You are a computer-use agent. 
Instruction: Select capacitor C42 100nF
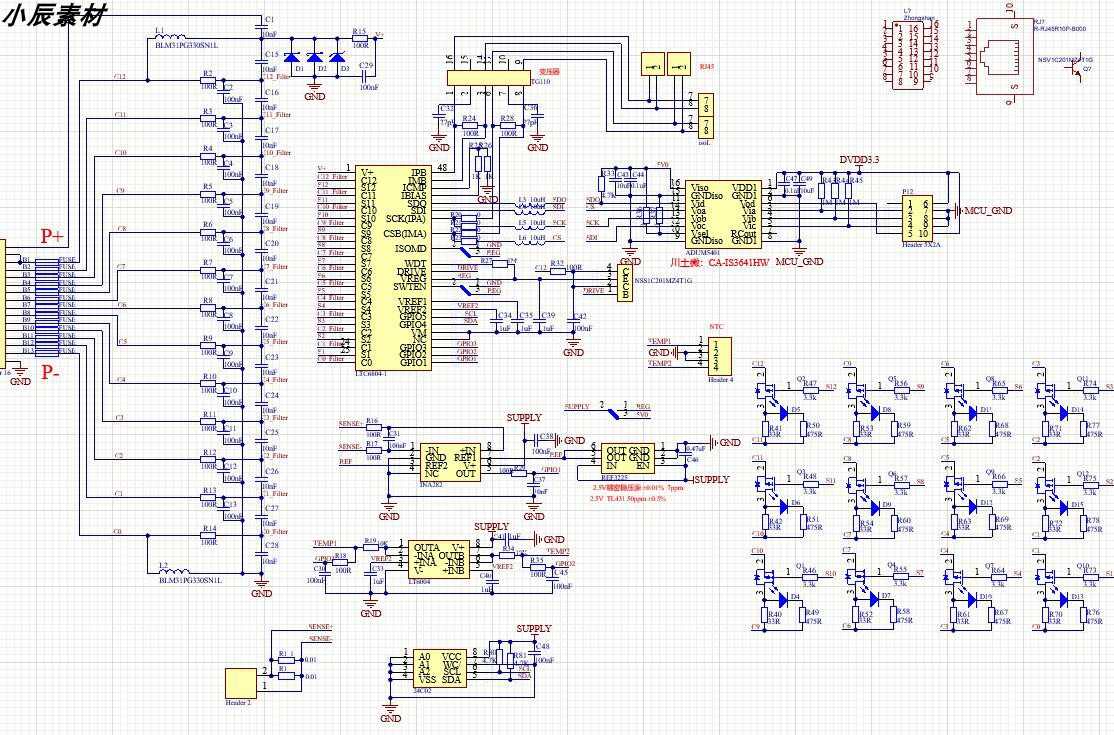(x=573, y=322)
